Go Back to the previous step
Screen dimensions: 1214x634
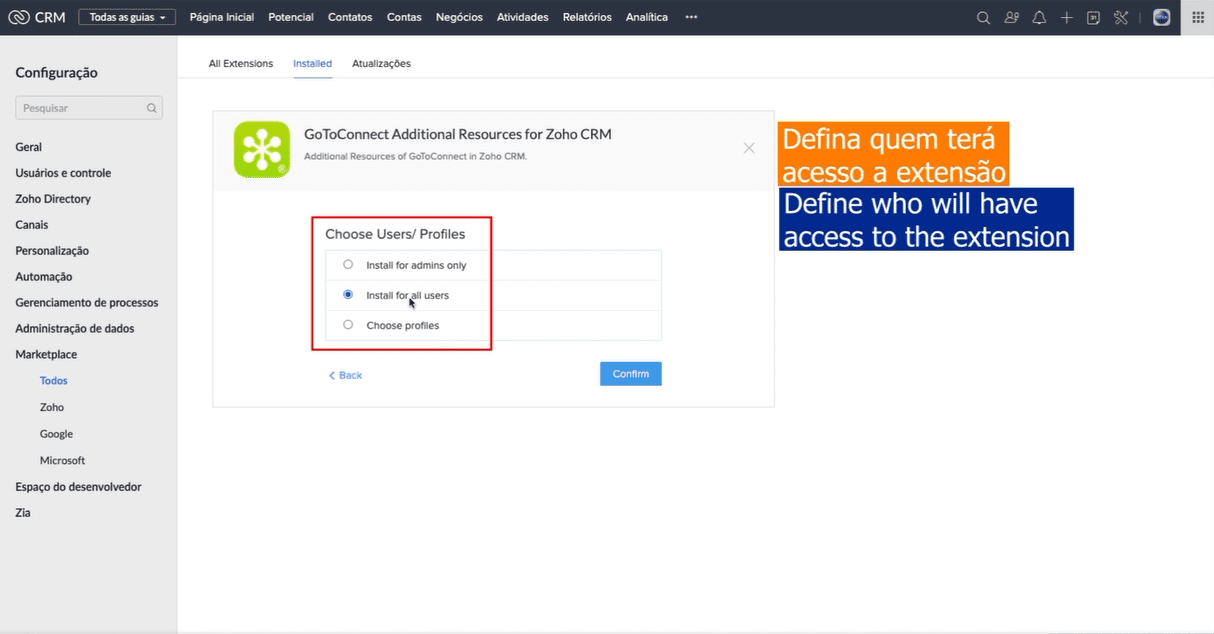click(x=345, y=375)
